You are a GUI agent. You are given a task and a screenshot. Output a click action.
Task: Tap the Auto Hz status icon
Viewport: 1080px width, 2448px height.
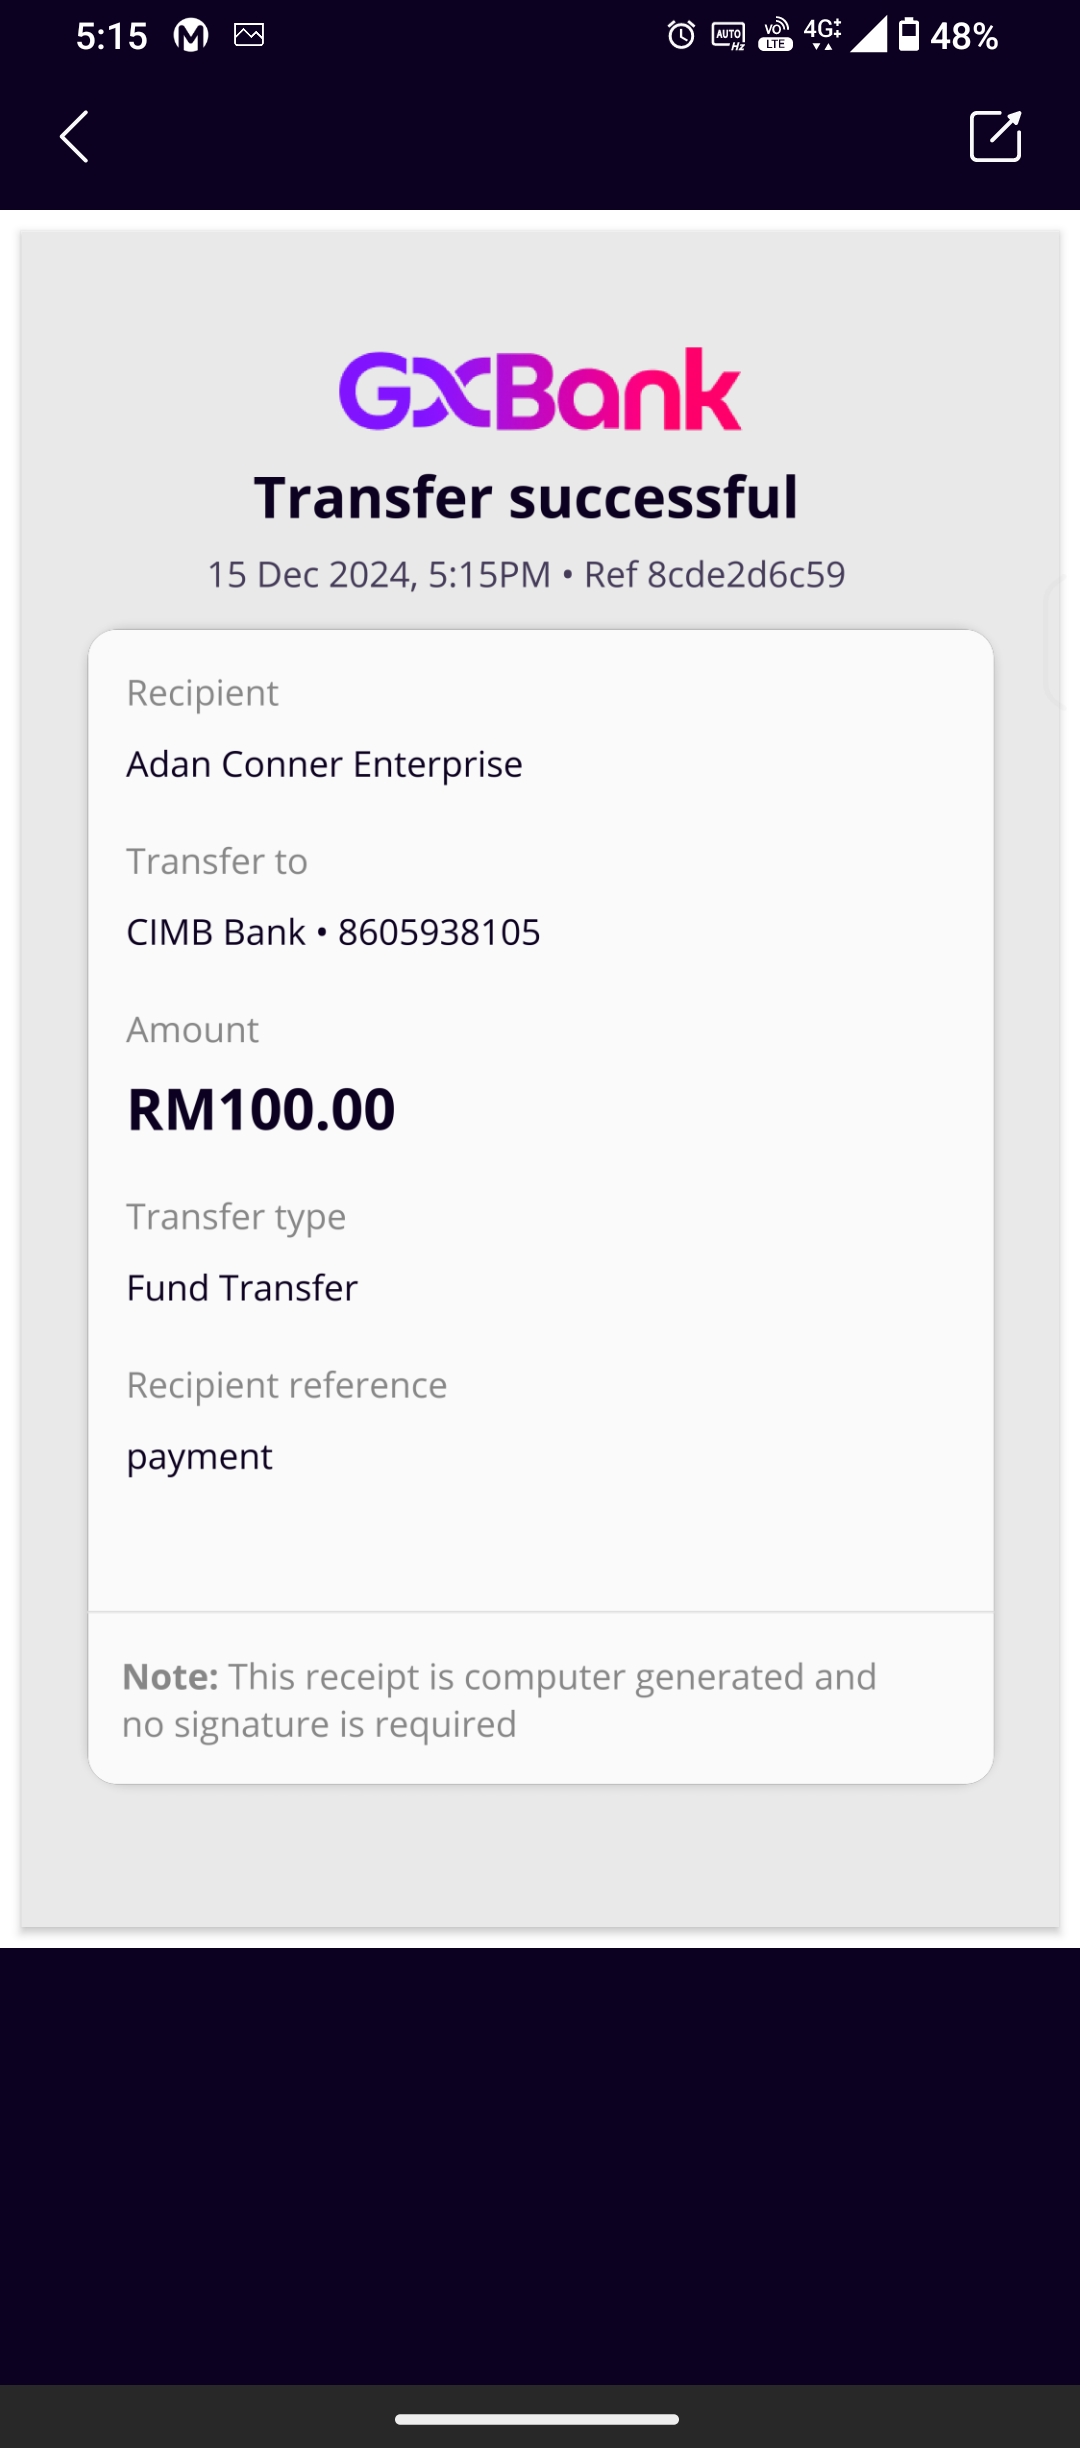coord(728,36)
